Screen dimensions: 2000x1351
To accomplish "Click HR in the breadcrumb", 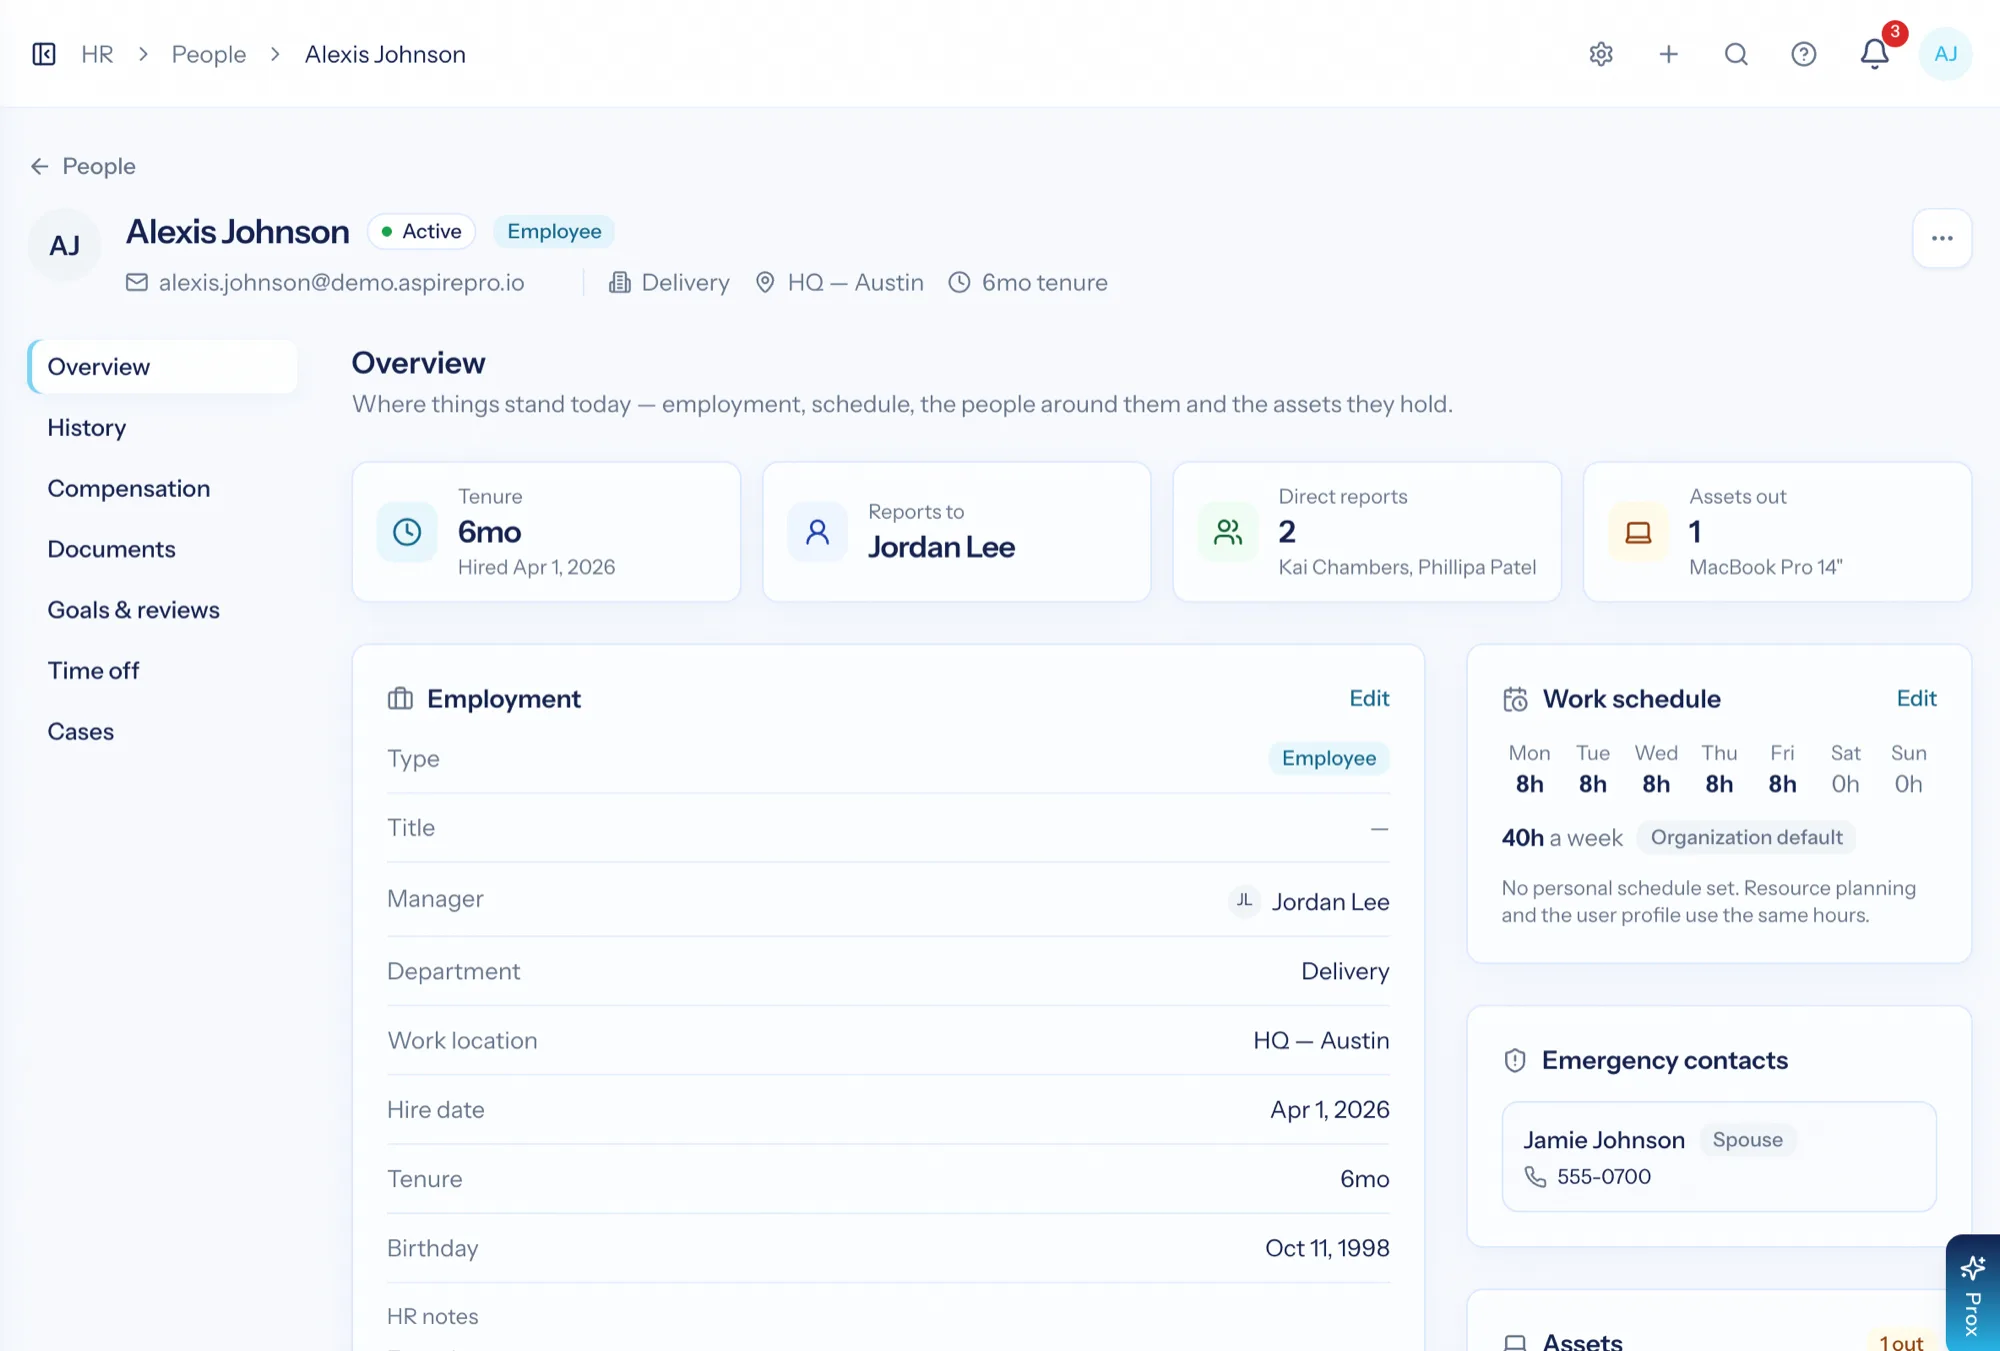I will [97, 54].
